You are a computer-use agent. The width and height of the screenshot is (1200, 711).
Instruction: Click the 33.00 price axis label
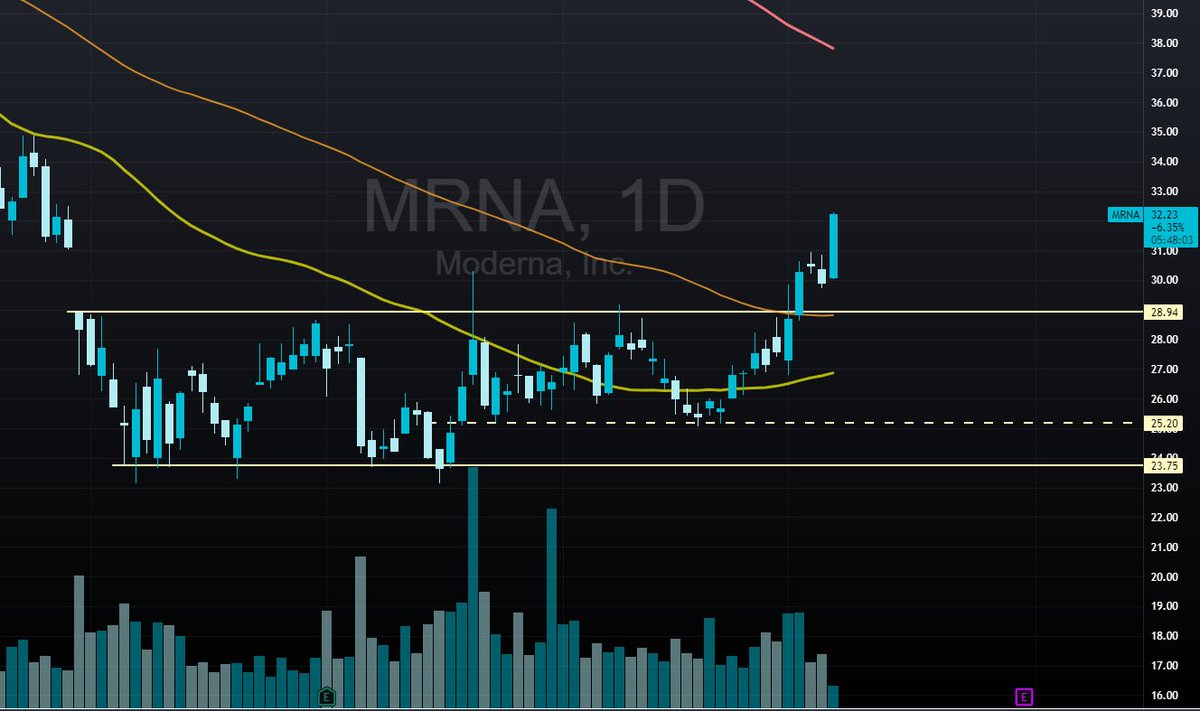[x=1164, y=191]
